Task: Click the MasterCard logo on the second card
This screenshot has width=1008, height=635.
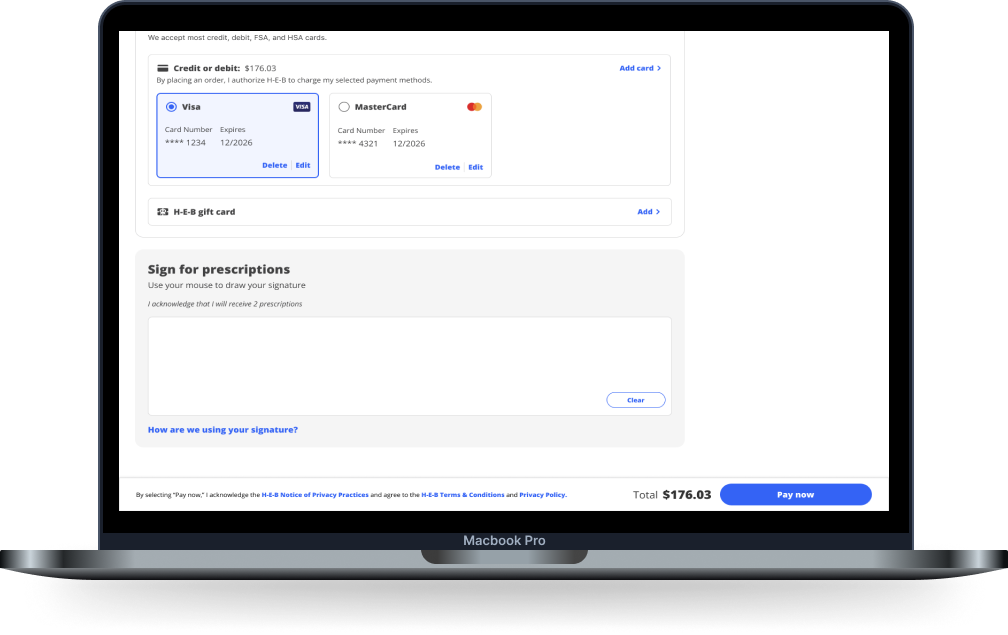Action: [474, 107]
